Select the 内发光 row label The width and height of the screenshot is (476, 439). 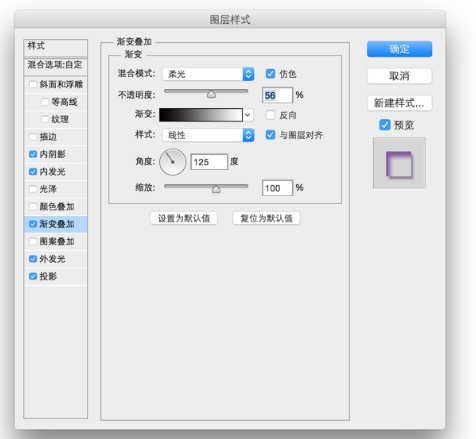coord(52,172)
